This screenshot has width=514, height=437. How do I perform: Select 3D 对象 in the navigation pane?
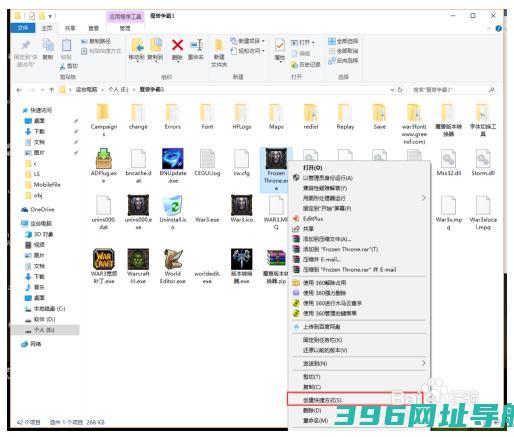coord(43,234)
